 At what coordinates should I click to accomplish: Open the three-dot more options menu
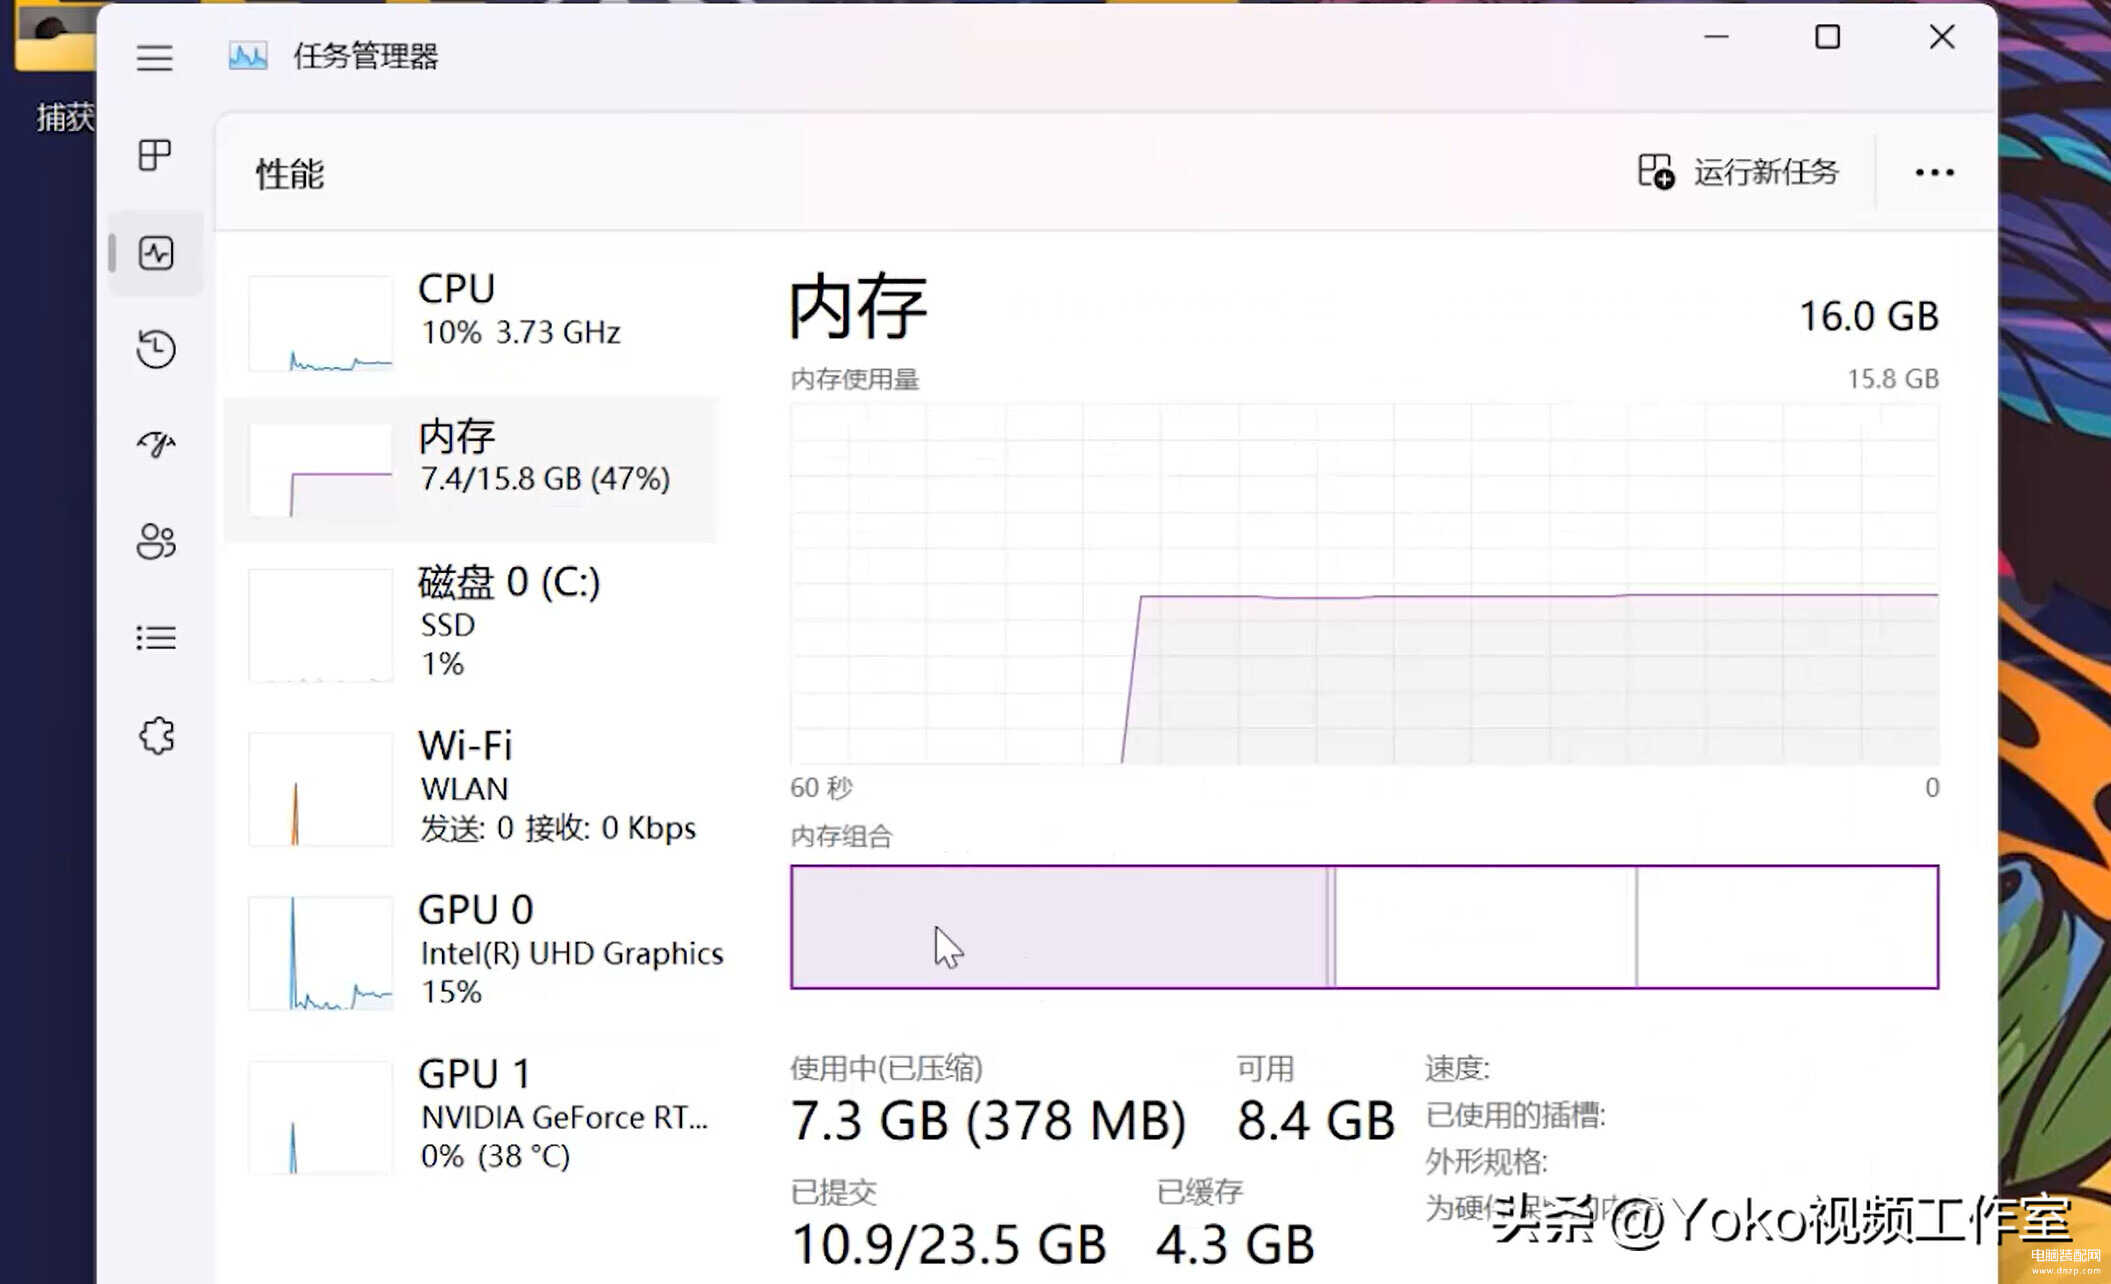1934,173
